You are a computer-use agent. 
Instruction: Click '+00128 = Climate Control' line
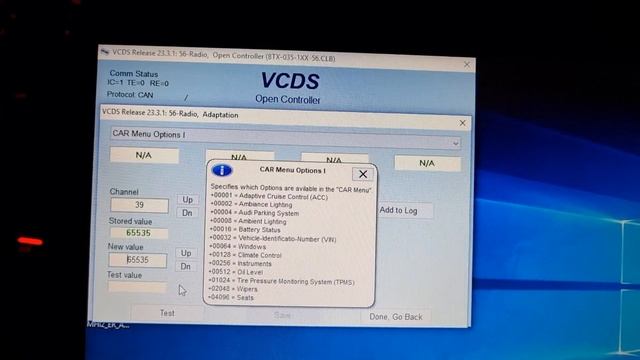click(x=245, y=255)
